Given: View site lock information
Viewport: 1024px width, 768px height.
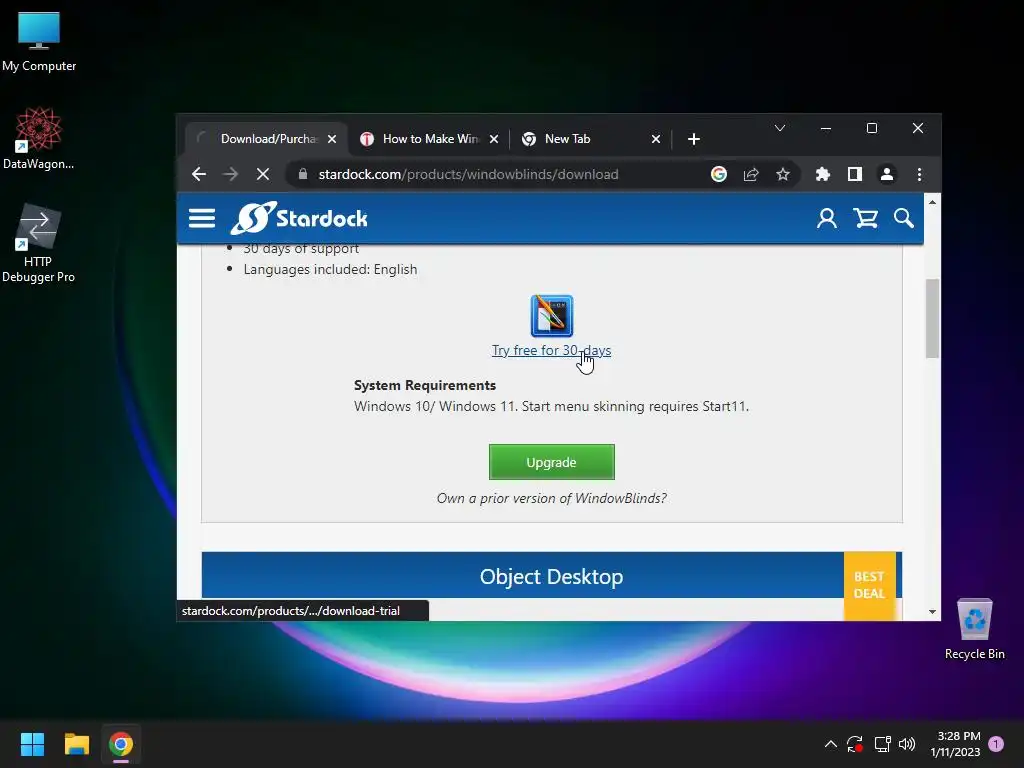Looking at the screenshot, I should [302, 174].
